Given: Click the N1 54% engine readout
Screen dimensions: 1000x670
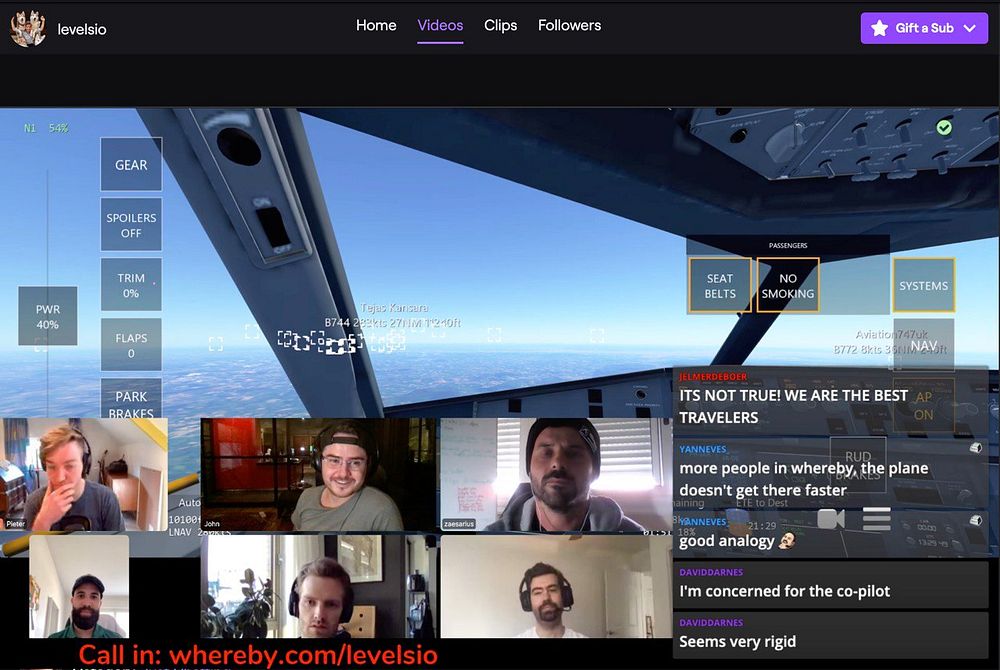Looking at the screenshot, I should click(46, 128).
